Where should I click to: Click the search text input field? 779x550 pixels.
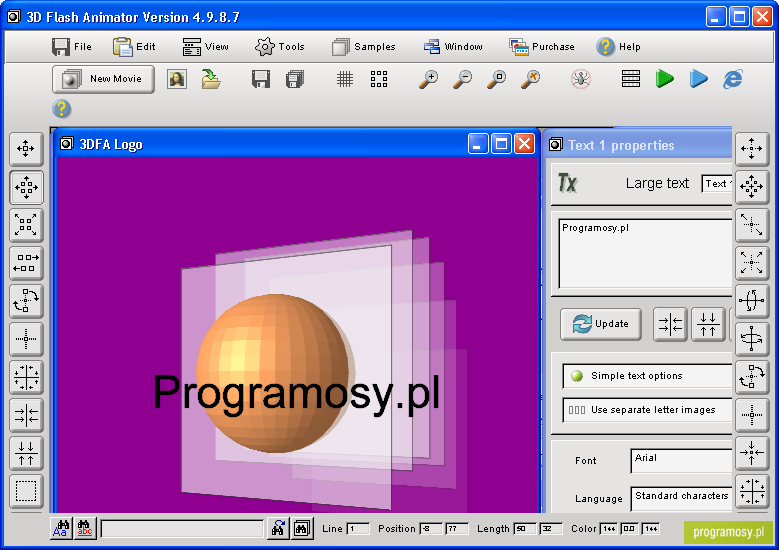[x=182, y=529]
